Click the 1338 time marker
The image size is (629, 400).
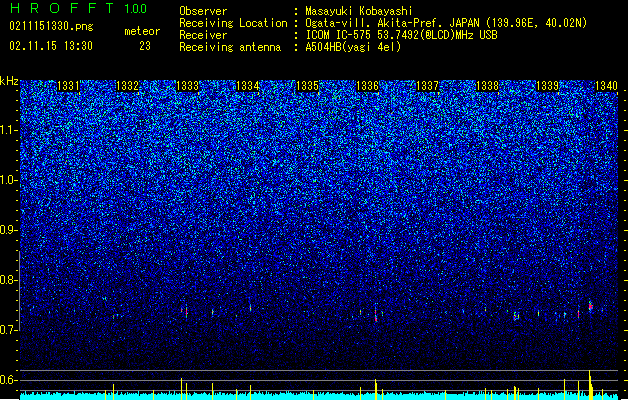click(487, 86)
